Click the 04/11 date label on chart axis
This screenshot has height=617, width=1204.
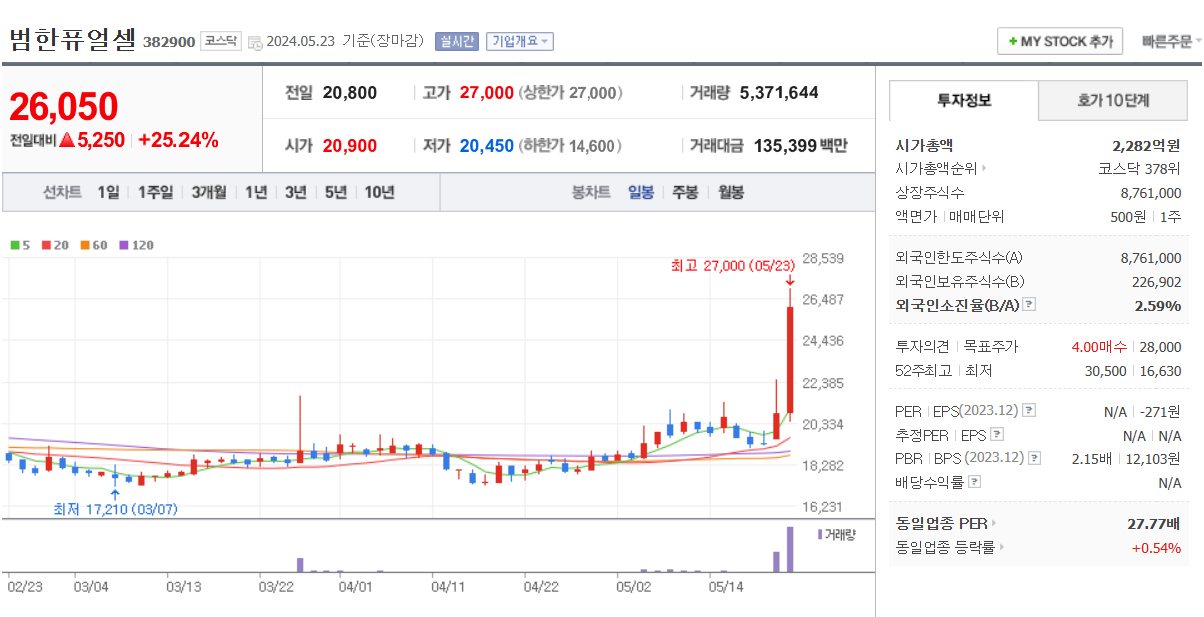(x=448, y=587)
